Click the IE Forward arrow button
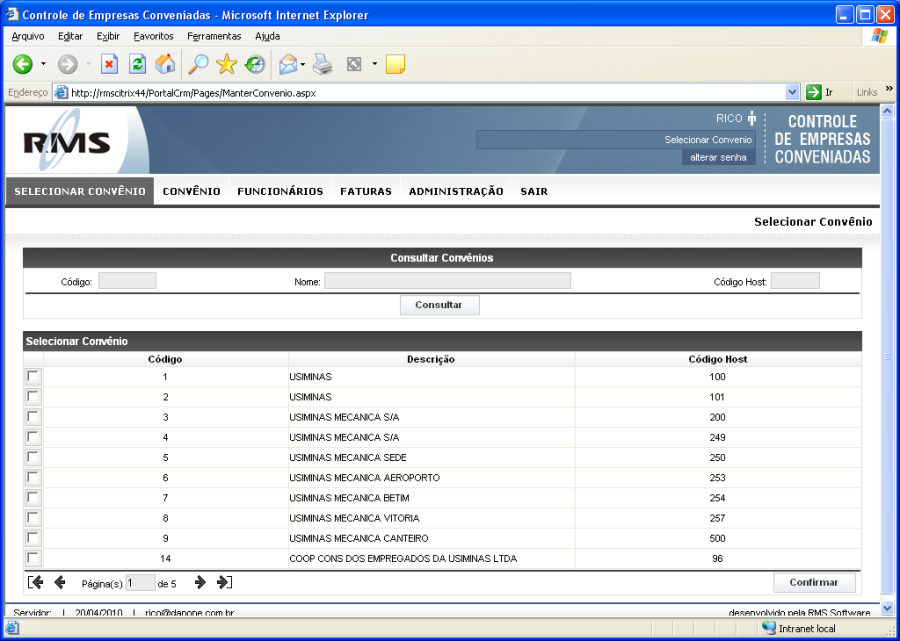The width and height of the screenshot is (900, 641). coord(68,64)
